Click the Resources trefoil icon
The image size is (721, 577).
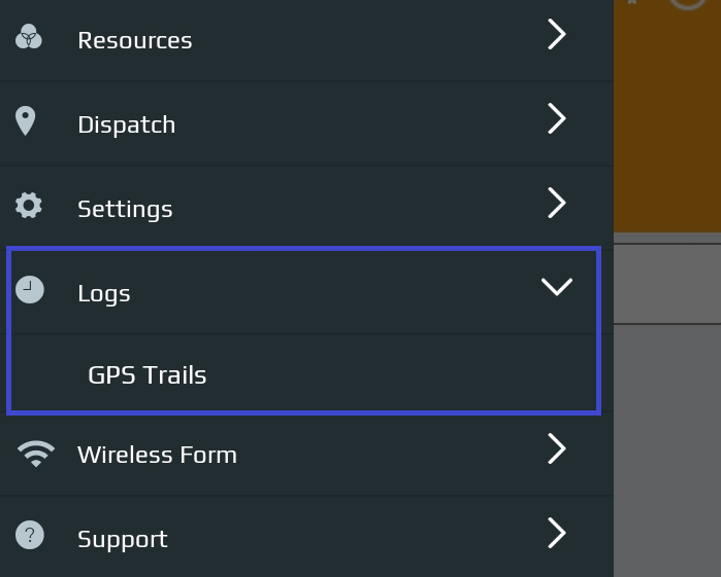pos(29,37)
